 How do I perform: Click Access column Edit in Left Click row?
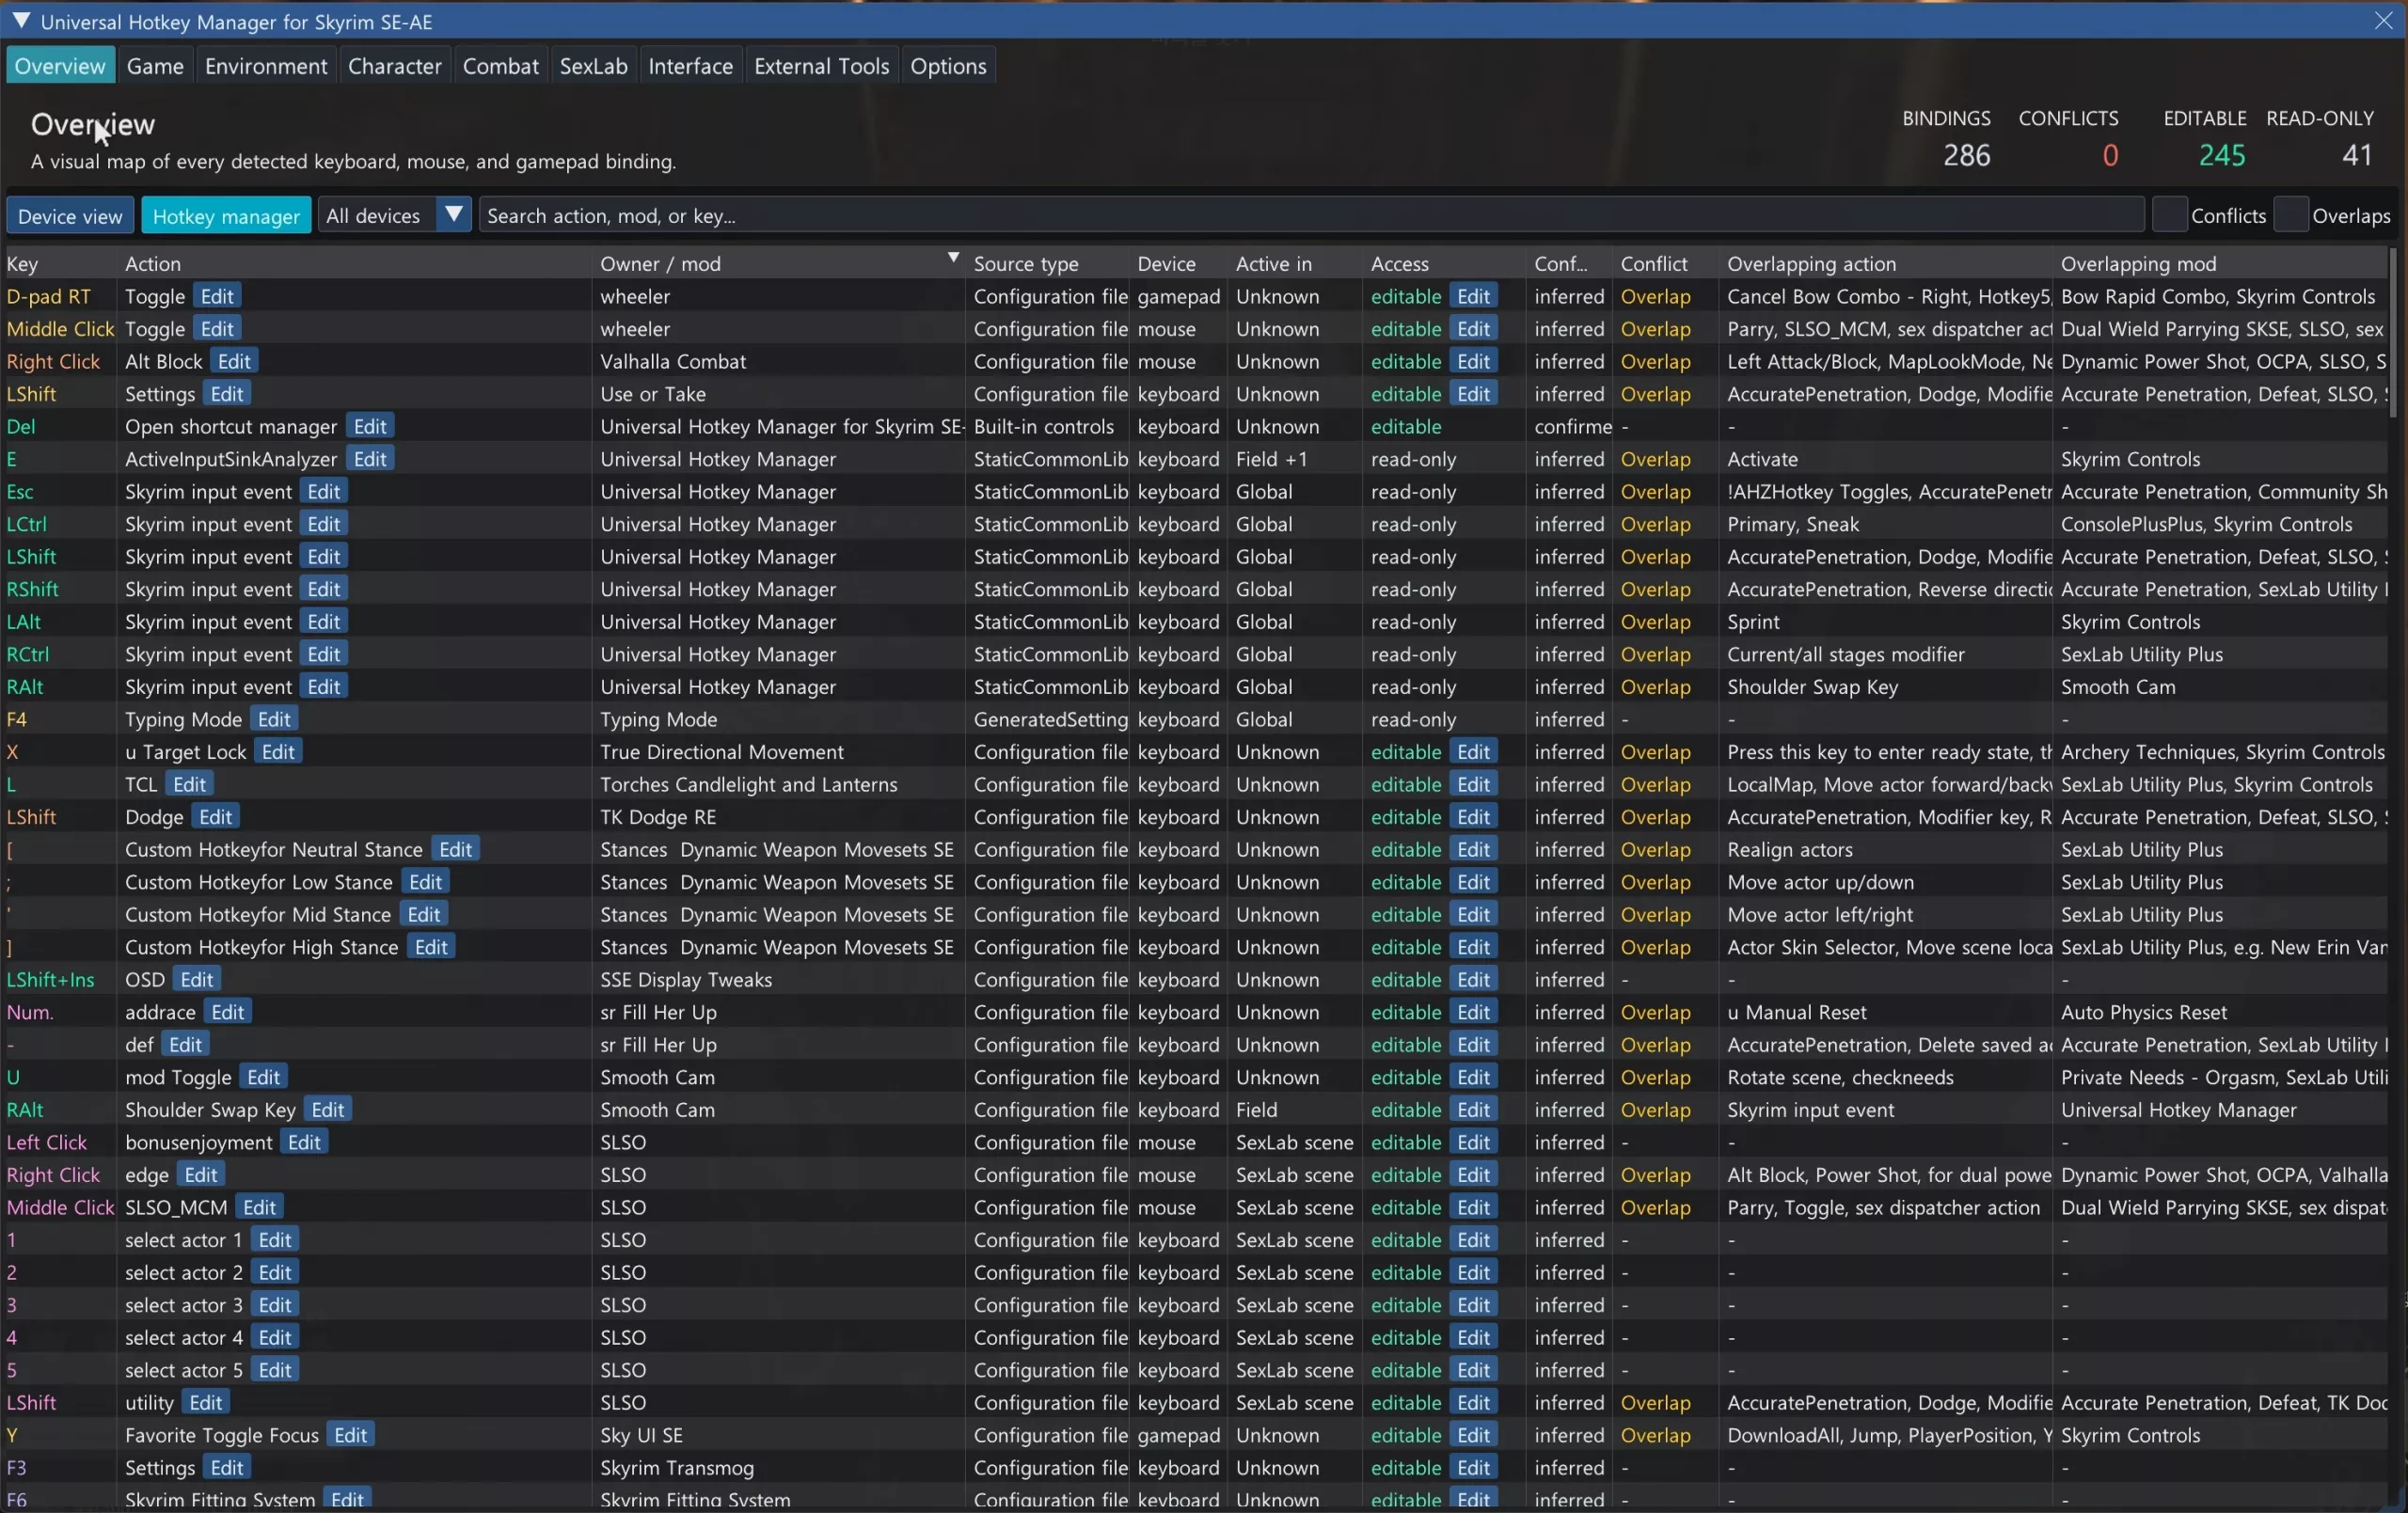coord(1474,1142)
